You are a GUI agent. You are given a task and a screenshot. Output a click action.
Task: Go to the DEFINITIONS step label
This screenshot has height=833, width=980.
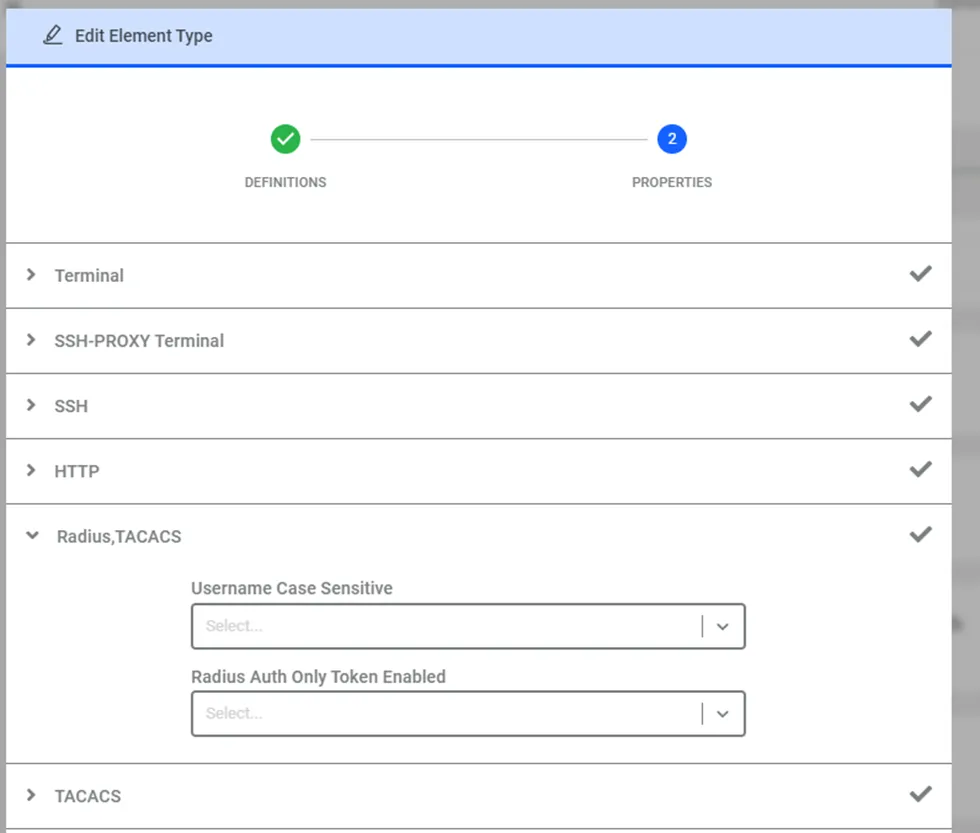click(x=285, y=182)
